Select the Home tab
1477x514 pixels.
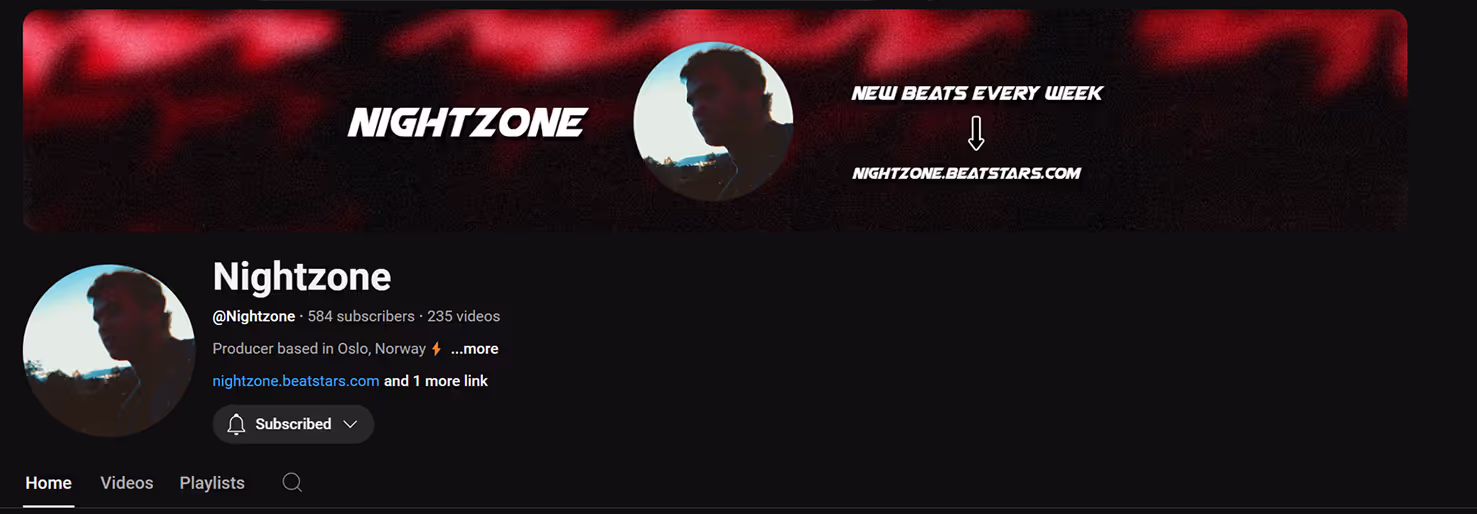48,483
